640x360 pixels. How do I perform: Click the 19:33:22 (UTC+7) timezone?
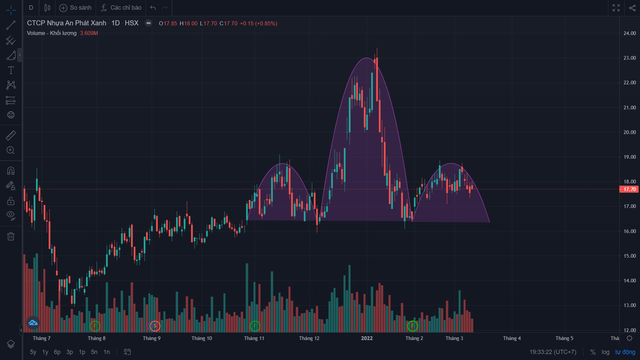[x=553, y=352]
